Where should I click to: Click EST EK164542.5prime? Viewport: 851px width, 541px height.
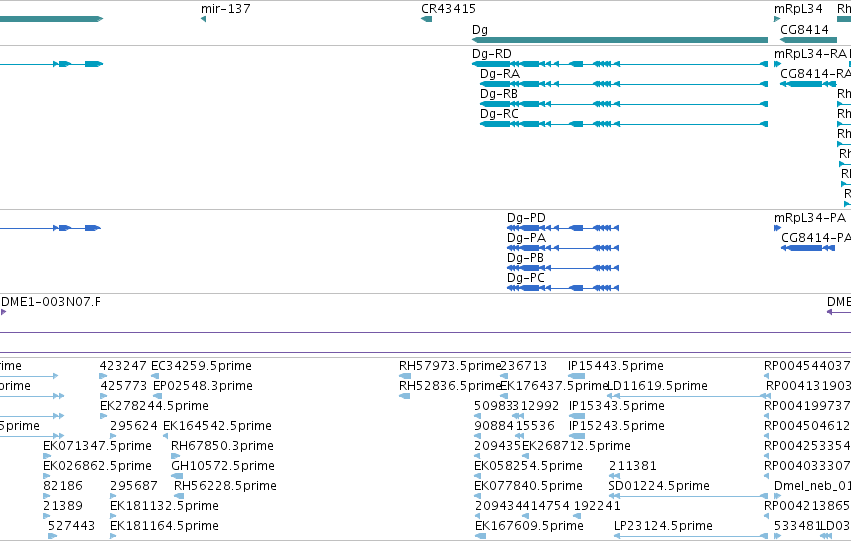[x=217, y=426]
